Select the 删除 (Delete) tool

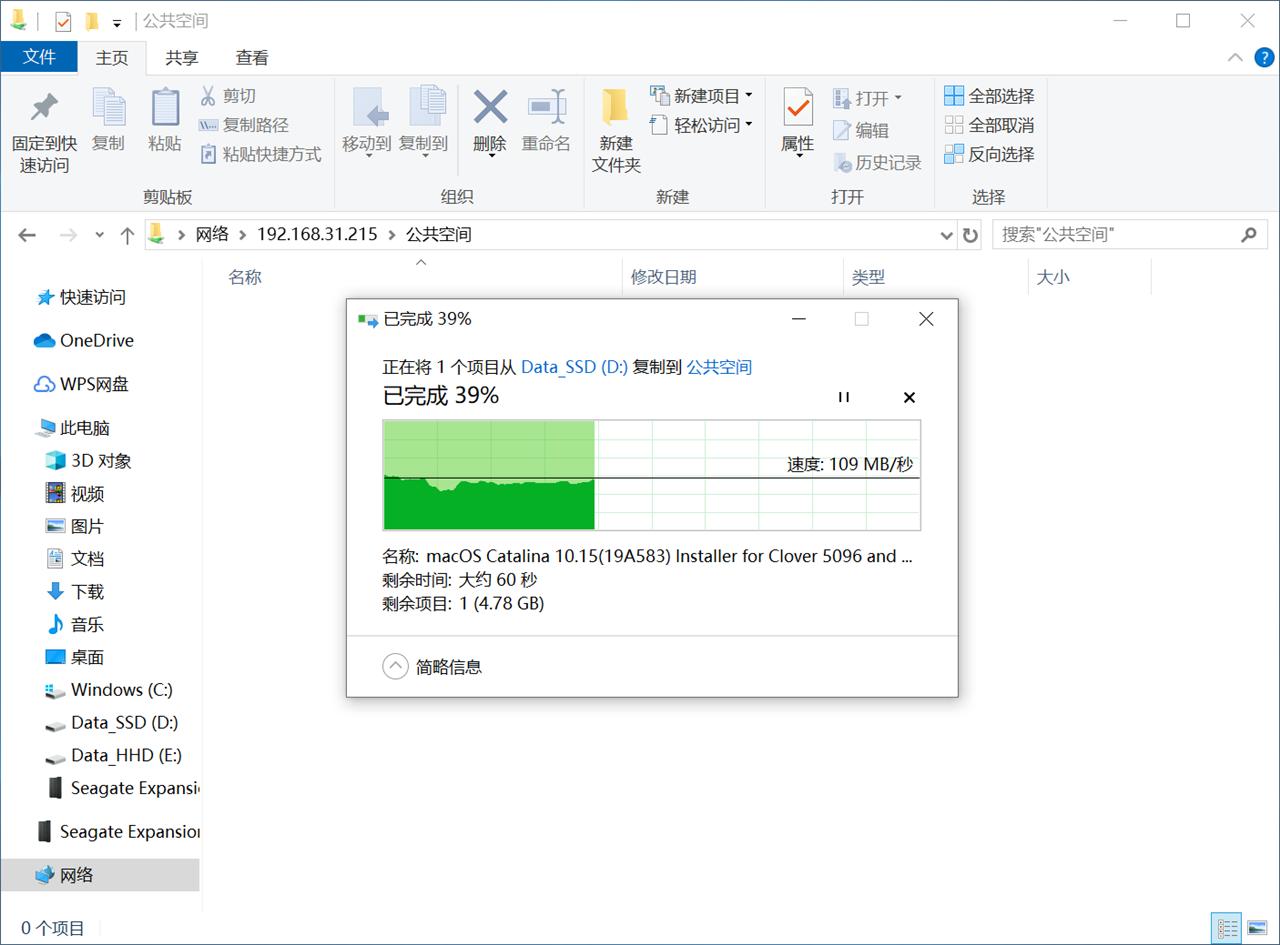tap(489, 120)
